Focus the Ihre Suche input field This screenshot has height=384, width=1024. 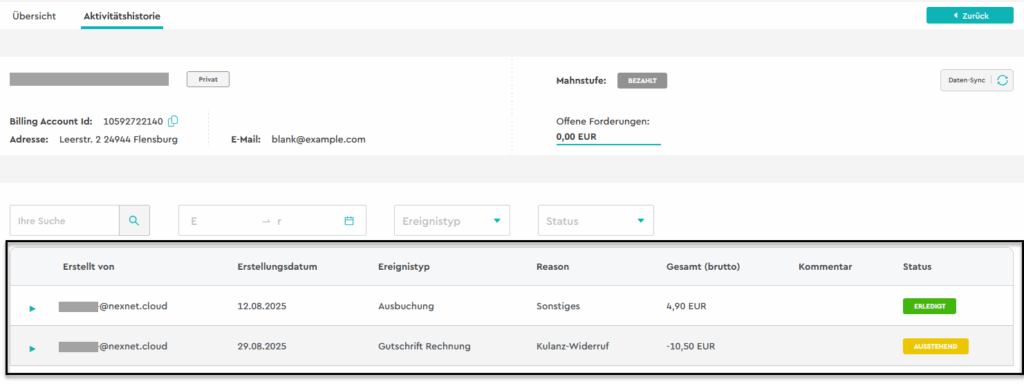point(65,221)
